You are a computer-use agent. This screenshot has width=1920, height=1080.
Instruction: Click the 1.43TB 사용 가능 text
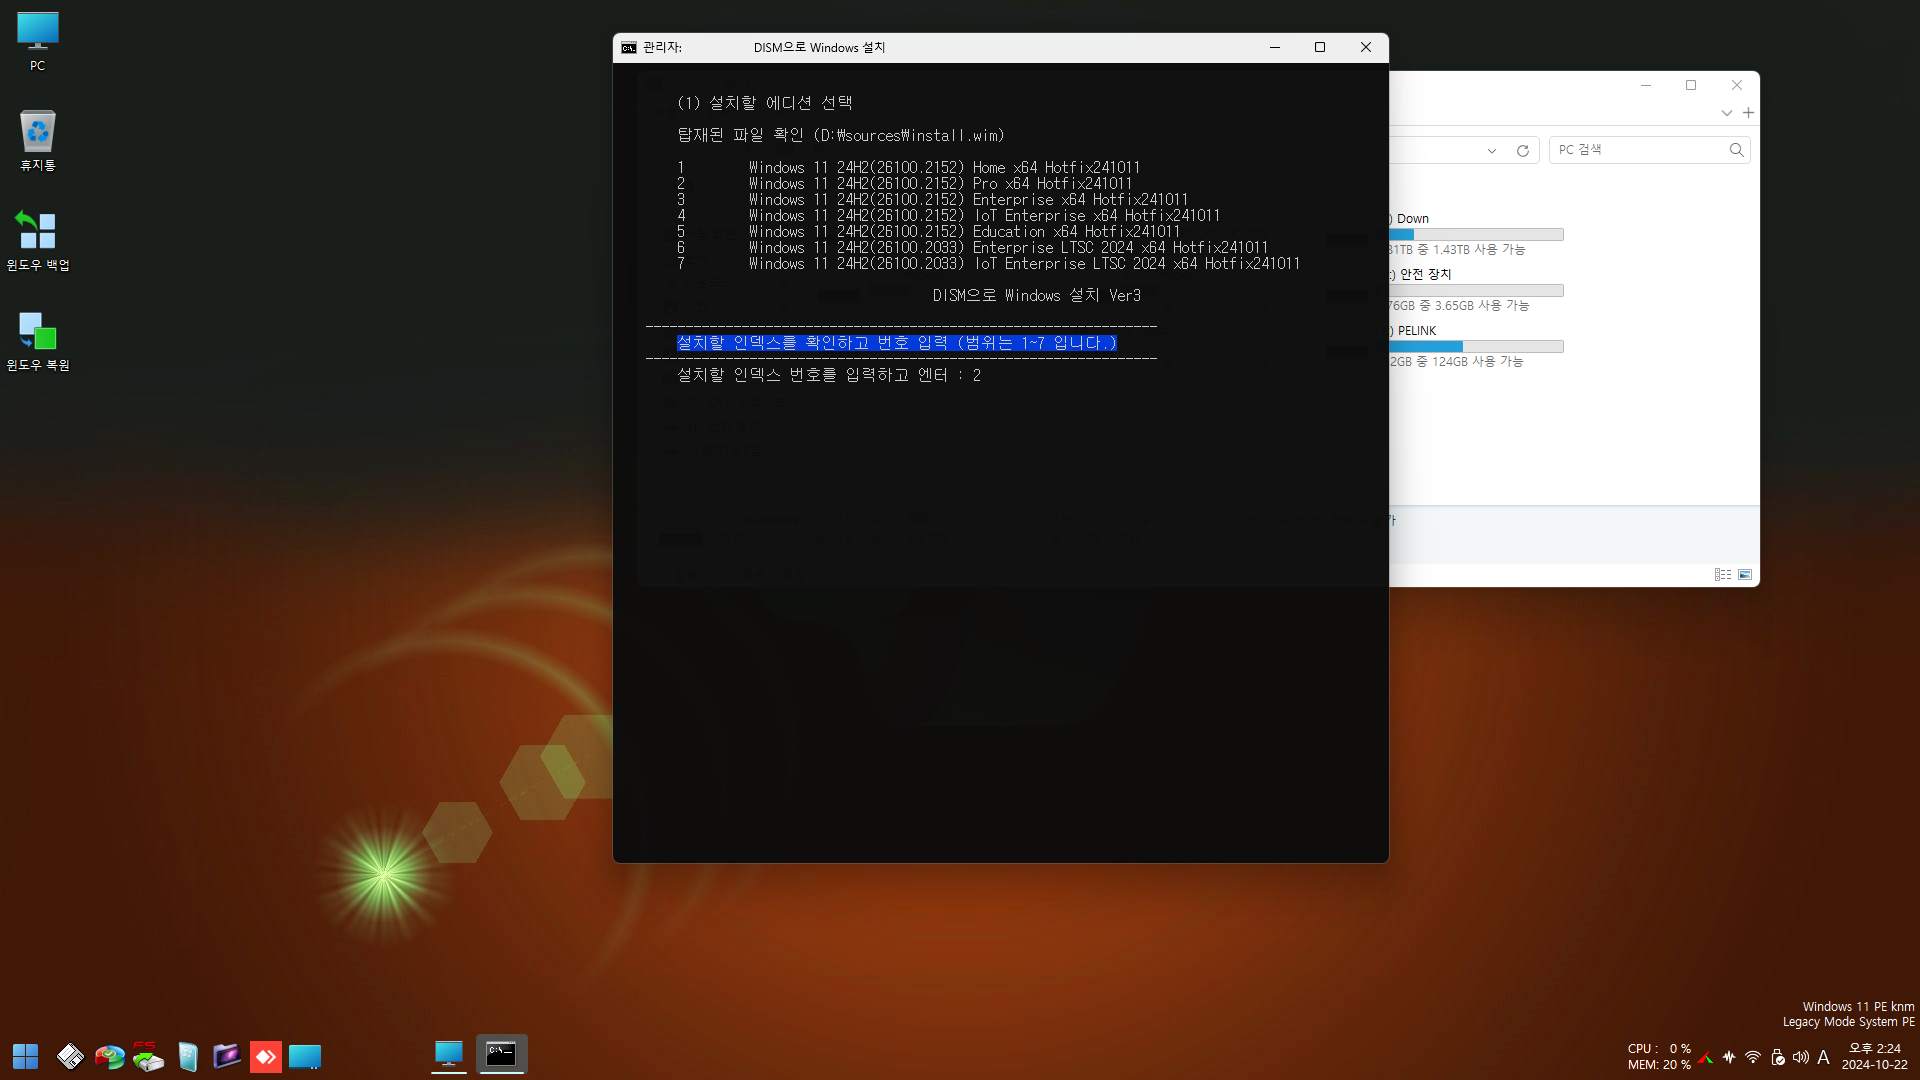[x=1479, y=250]
